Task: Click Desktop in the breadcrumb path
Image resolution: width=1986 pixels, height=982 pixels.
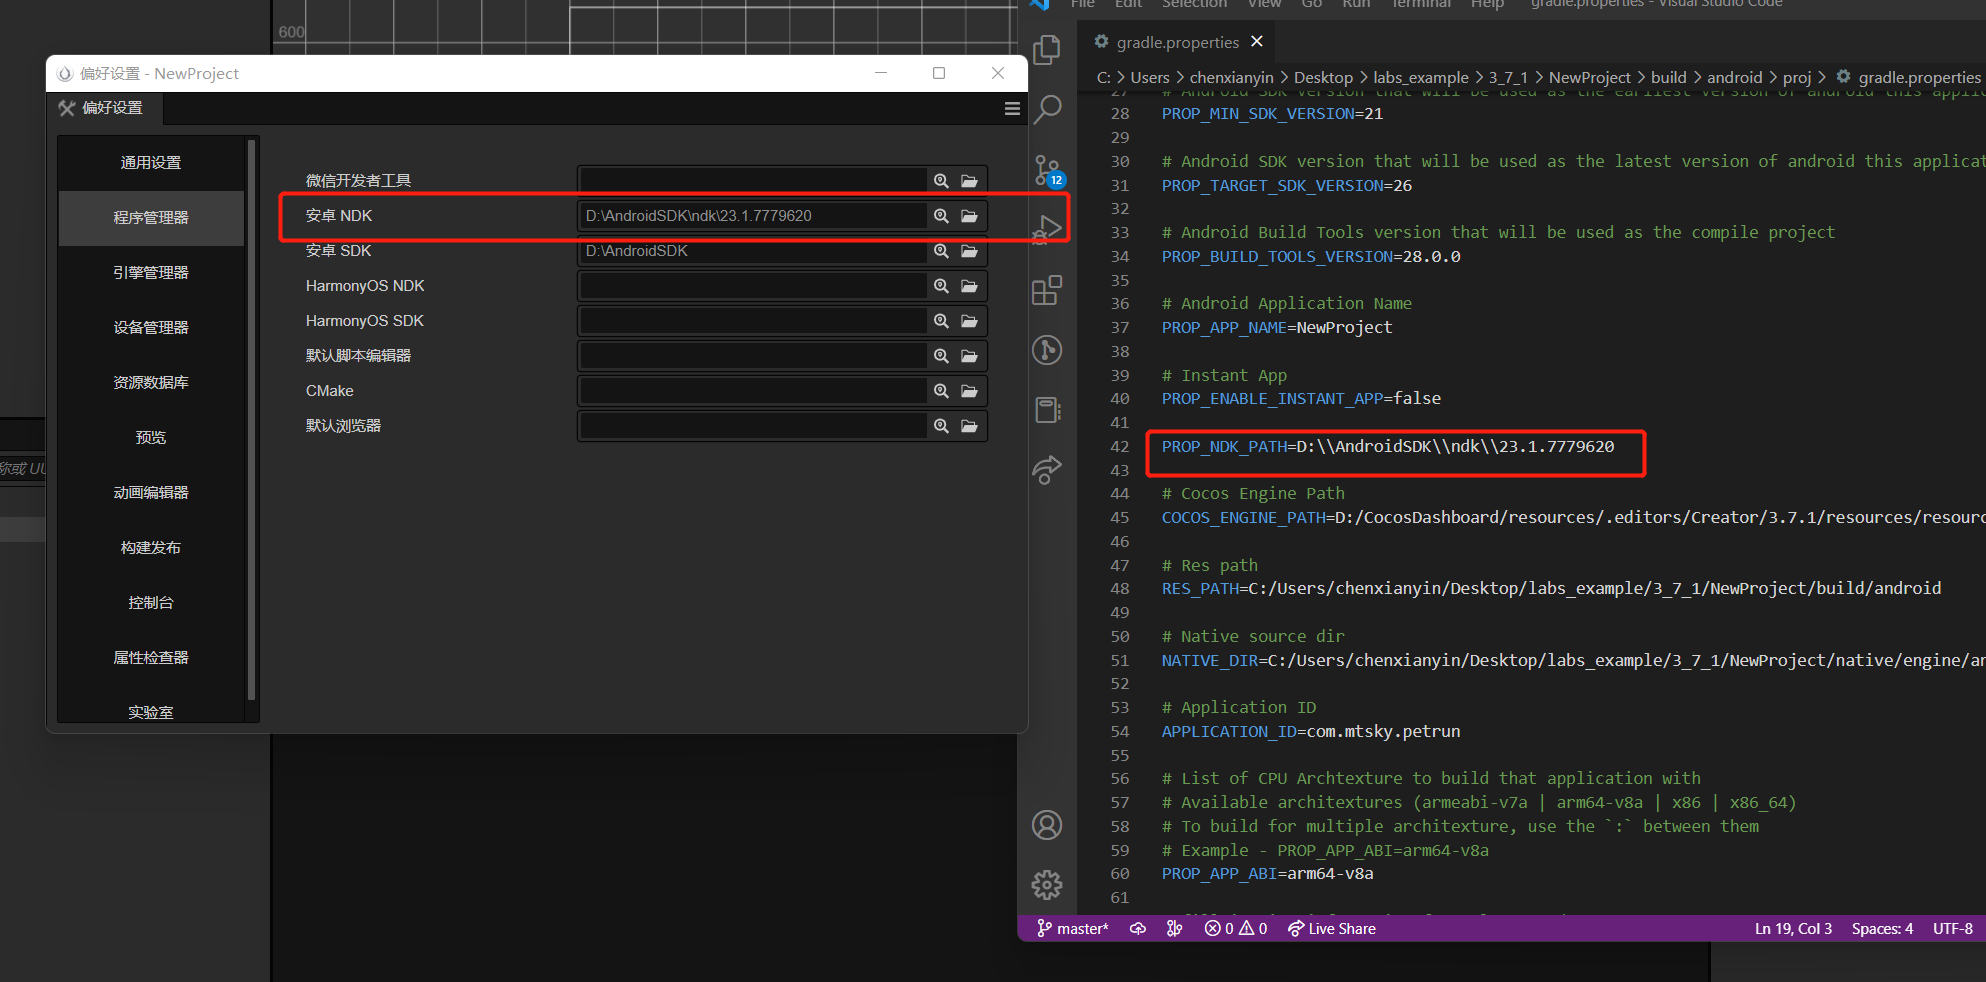Action: tap(1323, 78)
